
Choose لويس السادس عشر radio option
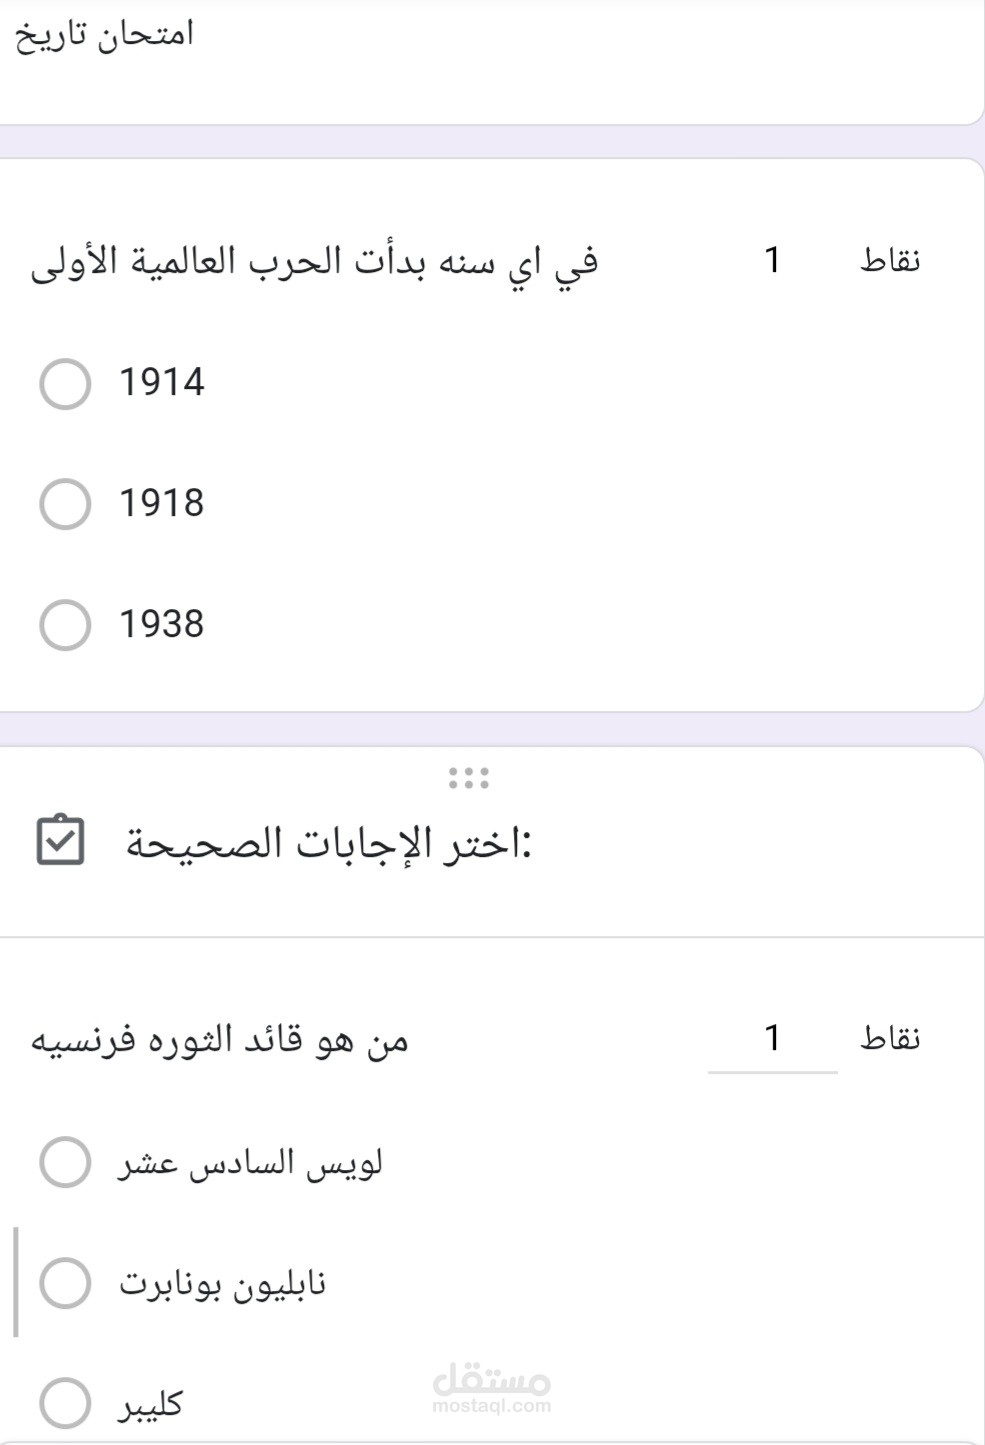coord(65,1162)
